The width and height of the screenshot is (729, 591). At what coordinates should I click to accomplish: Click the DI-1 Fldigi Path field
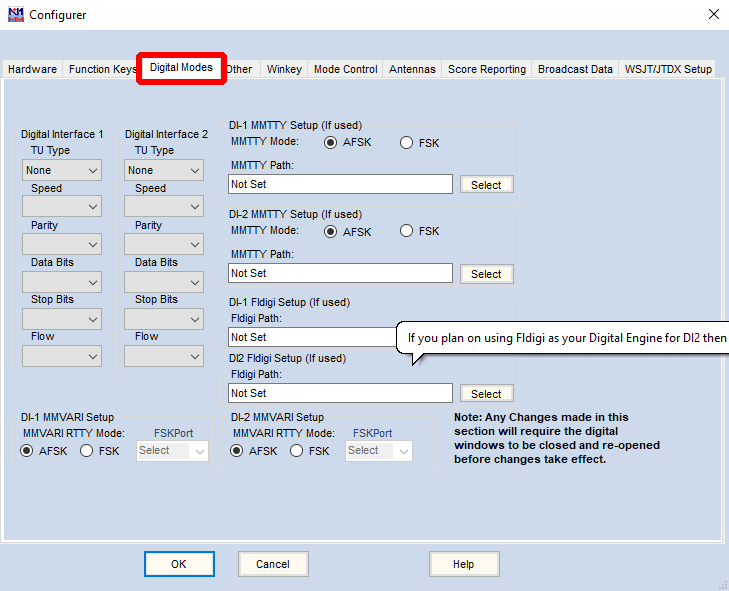click(312, 337)
